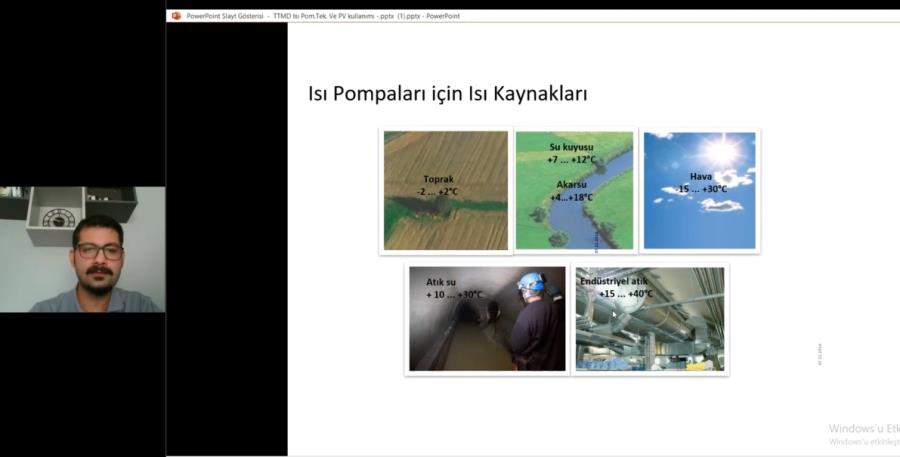This screenshot has height=457, width=900.
Task: Select the sunny sky photo for Hava
Action: point(700,191)
